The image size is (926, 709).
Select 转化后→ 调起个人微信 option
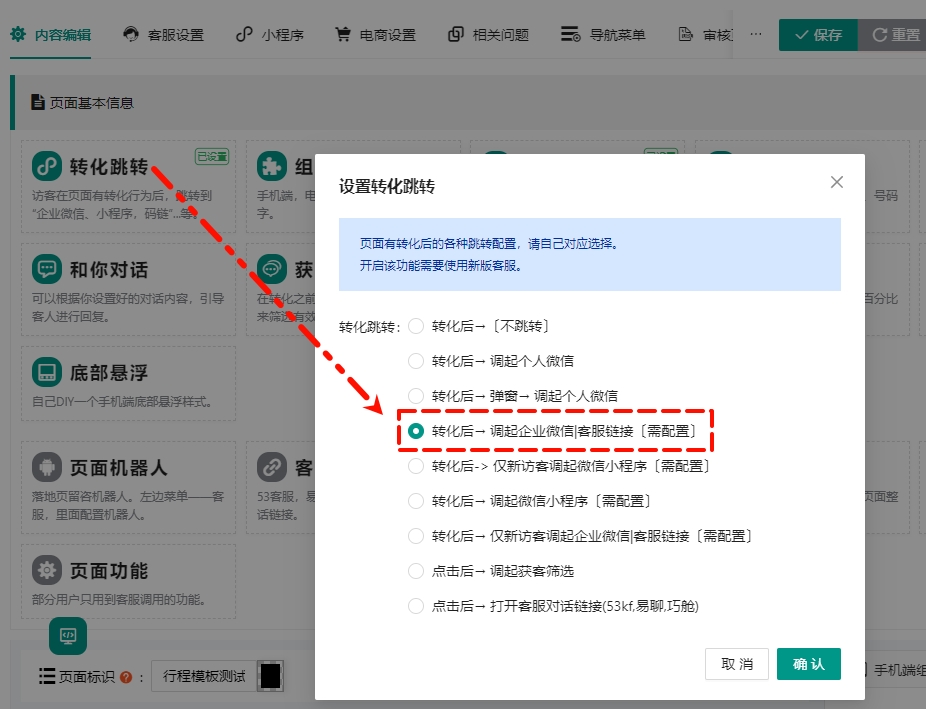pyautogui.click(x=416, y=361)
